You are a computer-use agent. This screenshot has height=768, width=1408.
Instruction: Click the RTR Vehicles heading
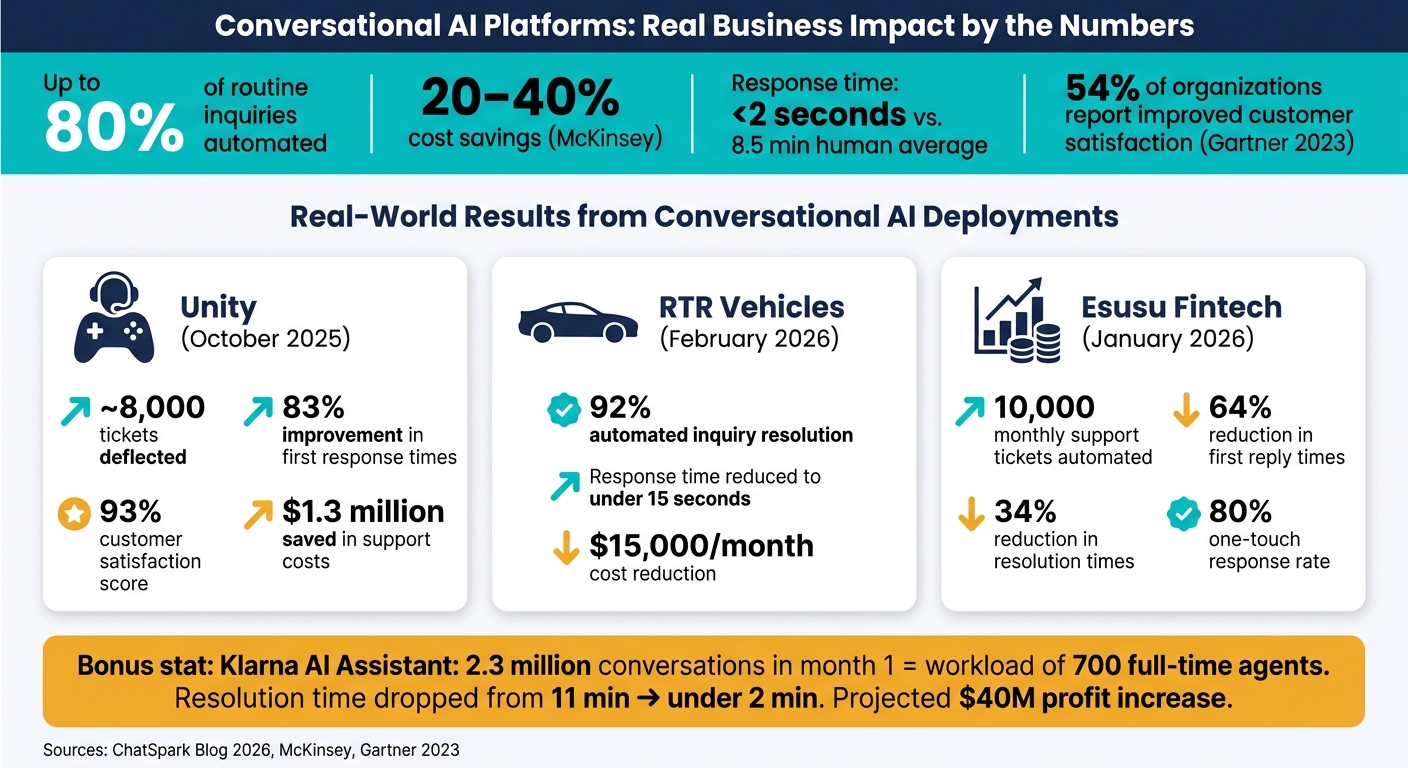click(x=751, y=307)
